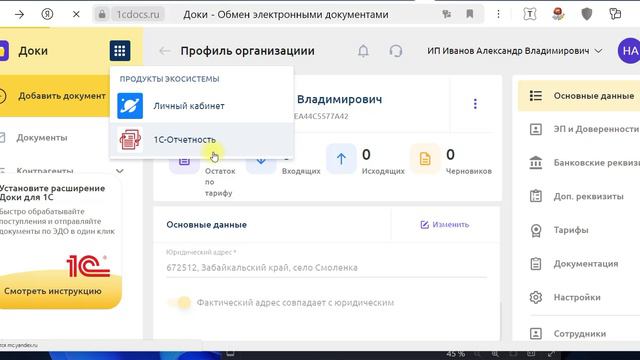Click the outgoing documents arrow icon
Screen dimensions: 640x360
click(341, 159)
